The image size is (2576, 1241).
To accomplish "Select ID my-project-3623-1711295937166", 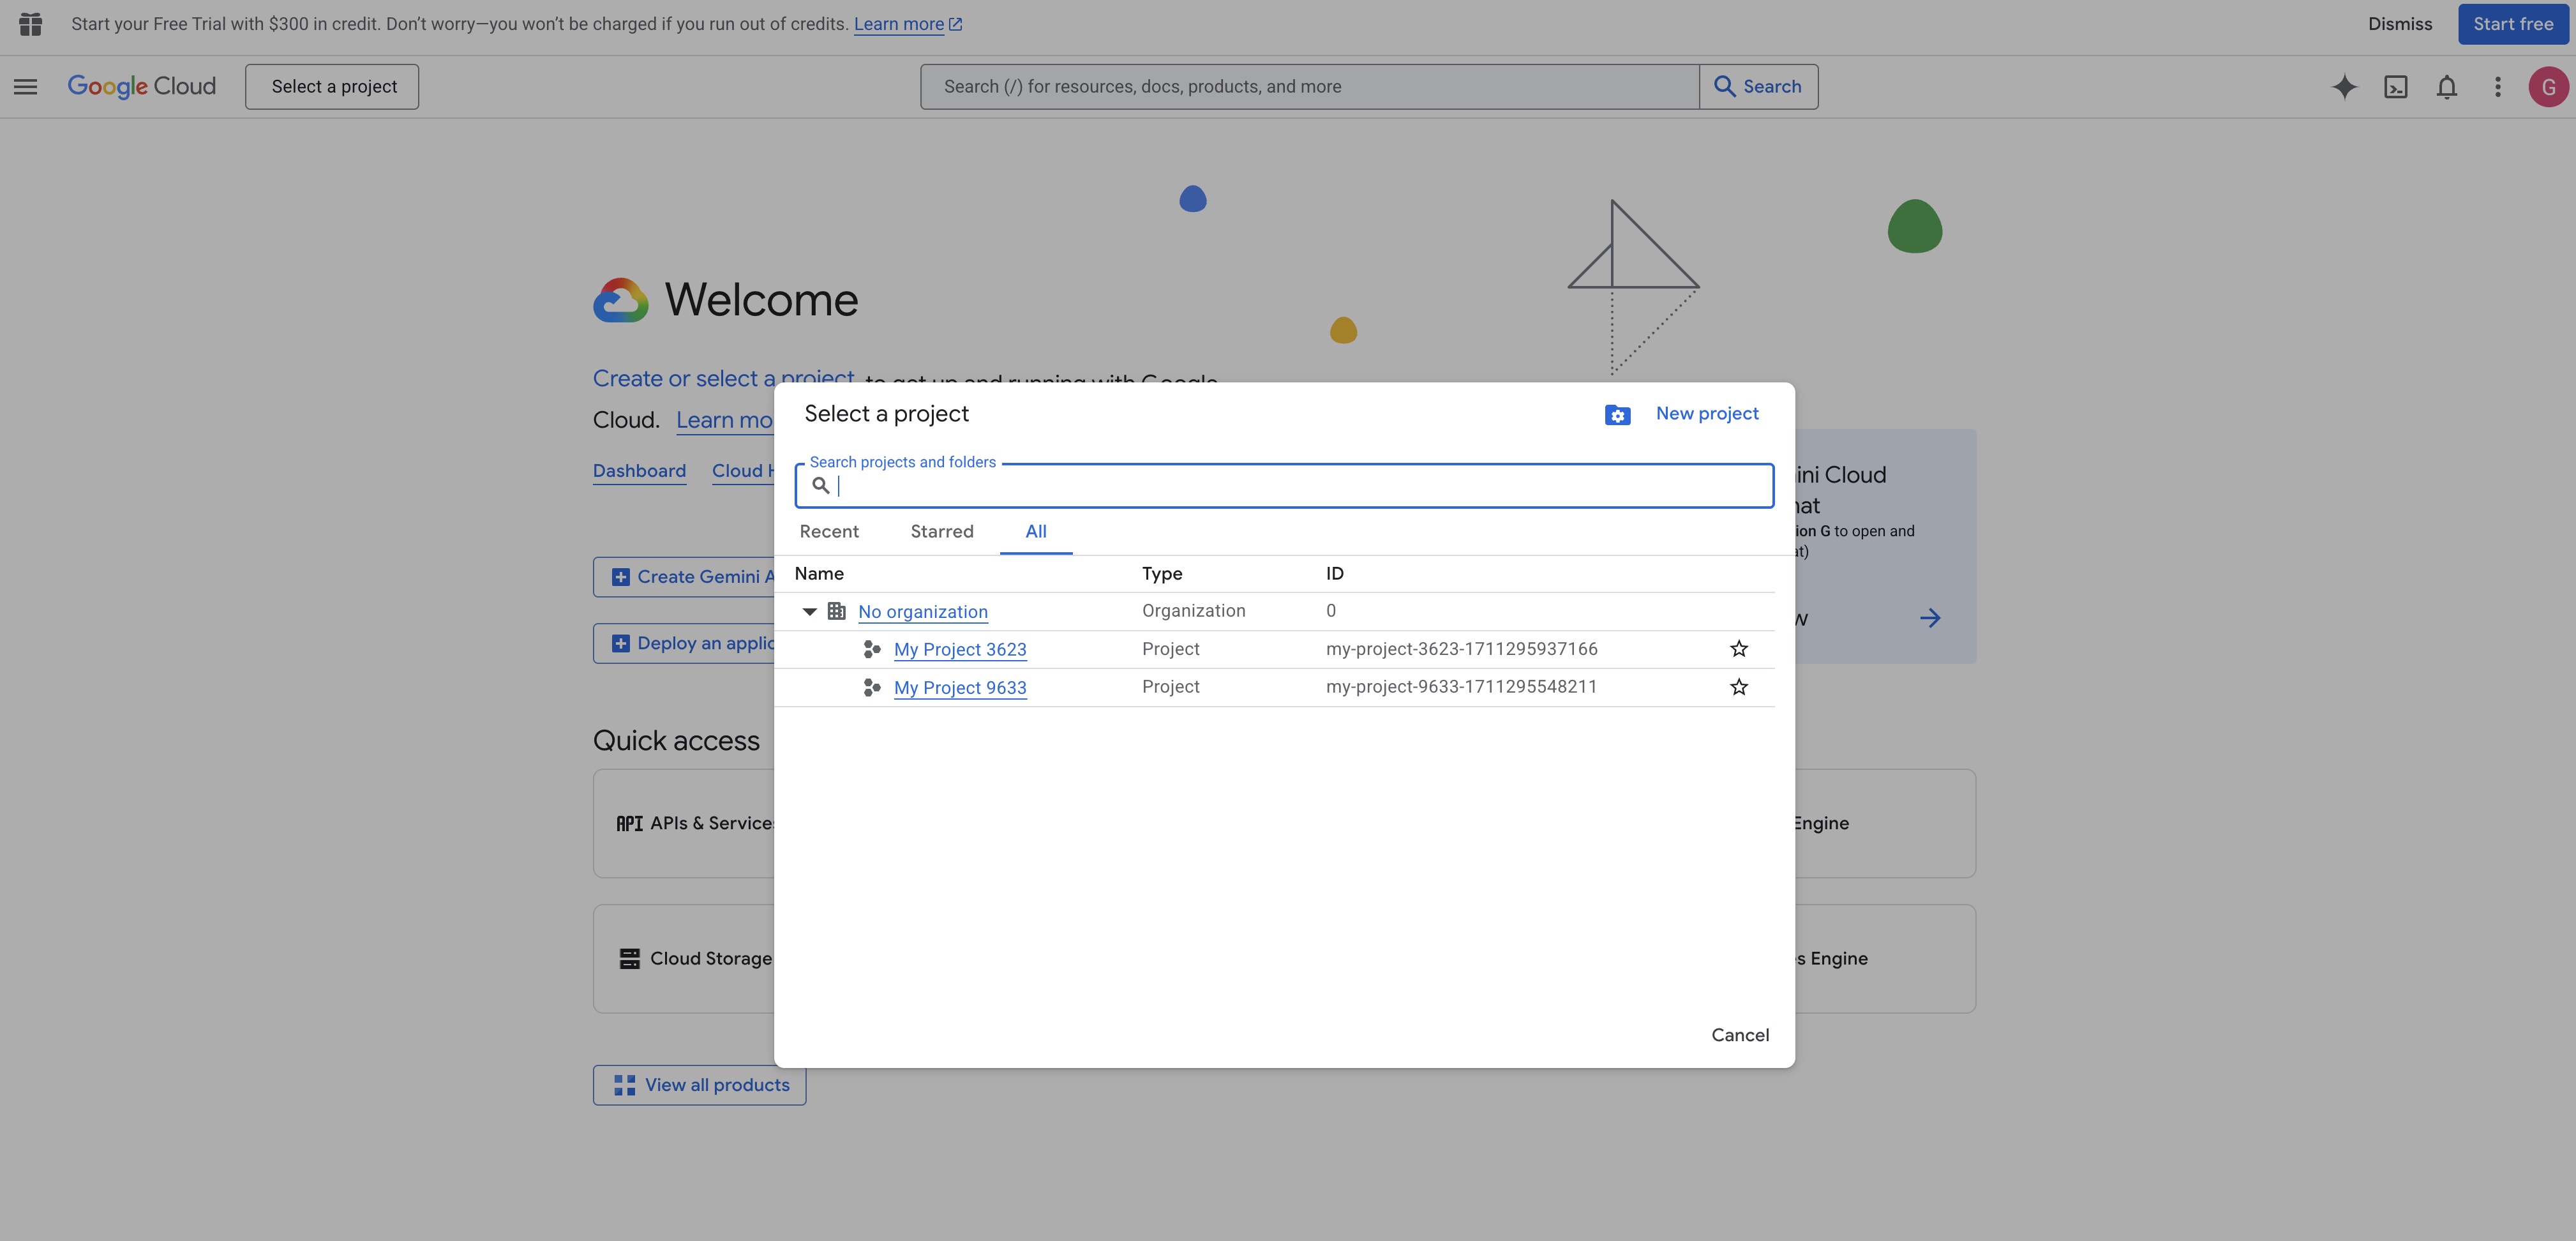I will [x=1461, y=649].
